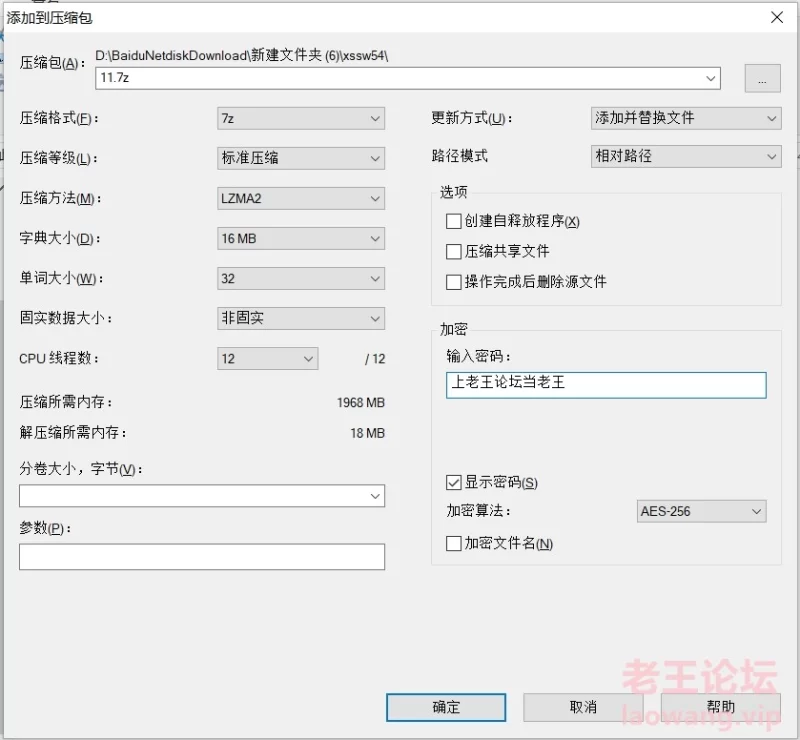
Task: Enable the 加密文件名 checkbox
Action: 454,544
